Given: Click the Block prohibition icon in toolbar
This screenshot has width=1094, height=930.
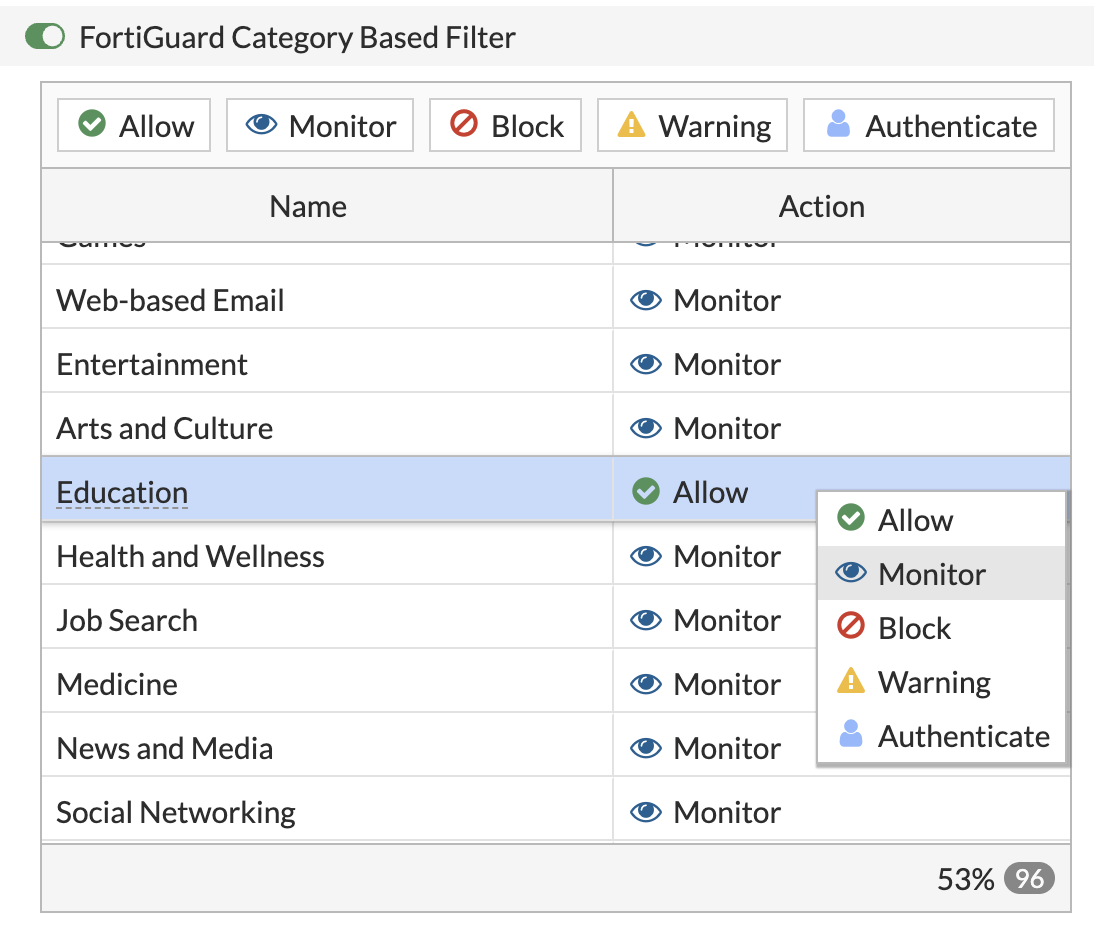Looking at the screenshot, I should (462, 124).
